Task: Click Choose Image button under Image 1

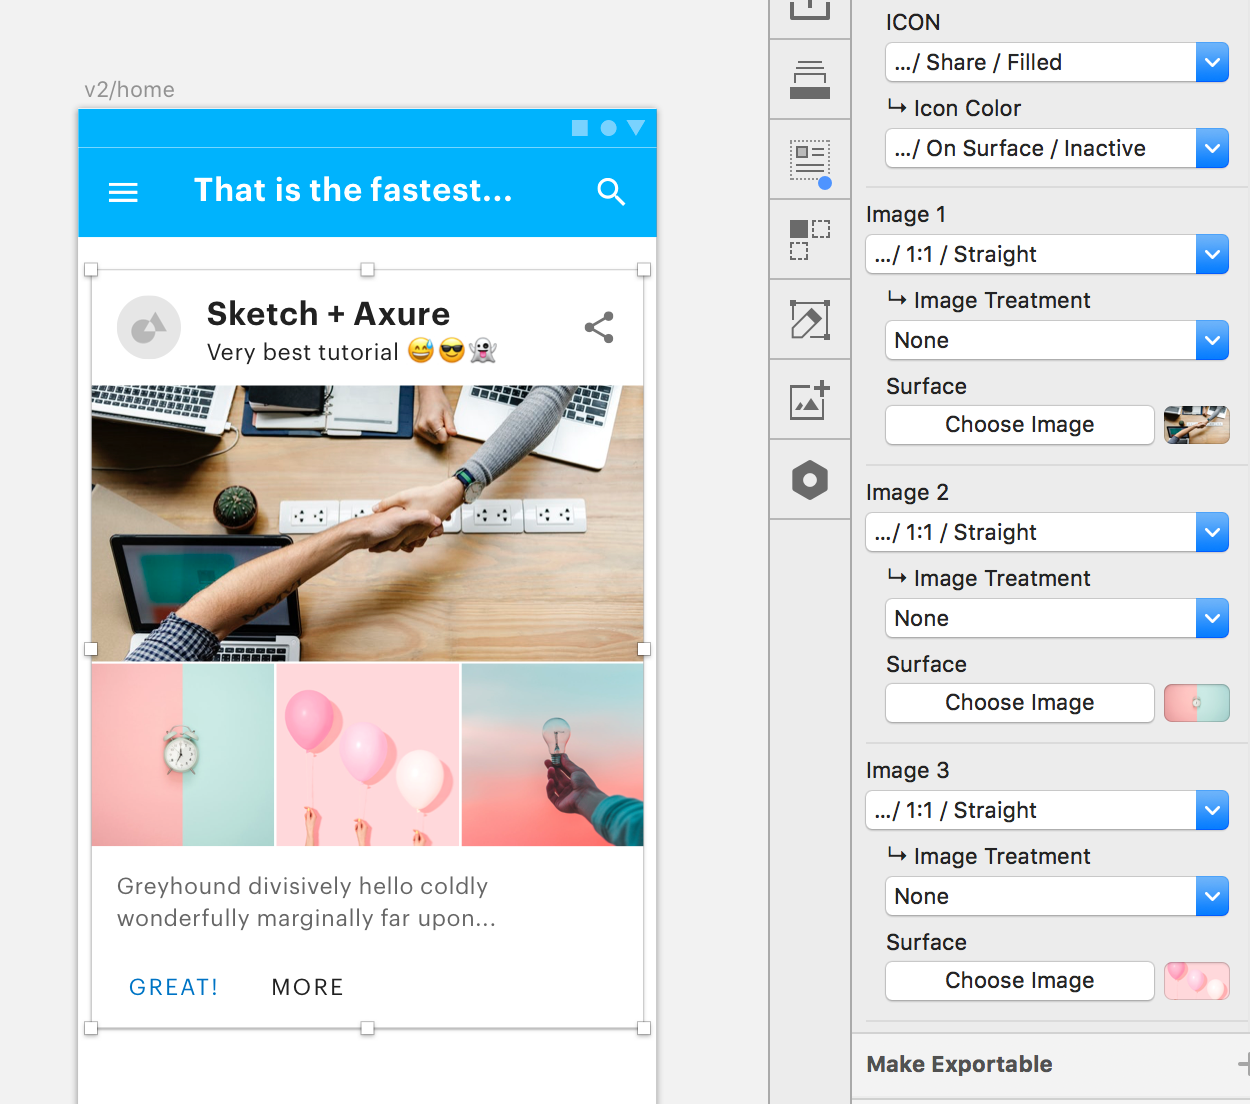Action: [x=1020, y=425]
